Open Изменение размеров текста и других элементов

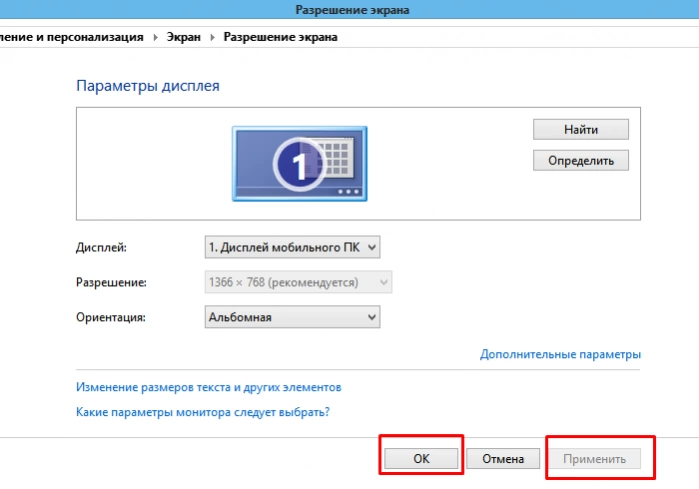(x=209, y=387)
